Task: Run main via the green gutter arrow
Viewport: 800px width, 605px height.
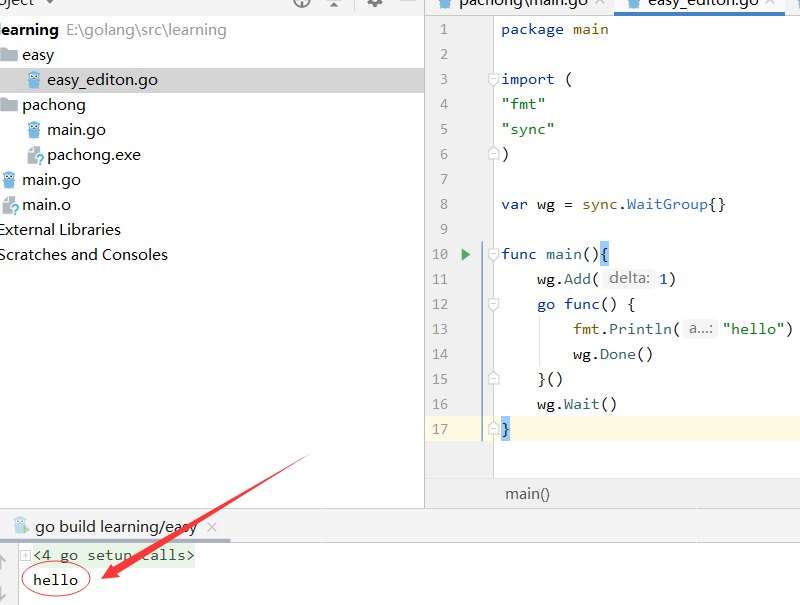Action: [465, 255]
